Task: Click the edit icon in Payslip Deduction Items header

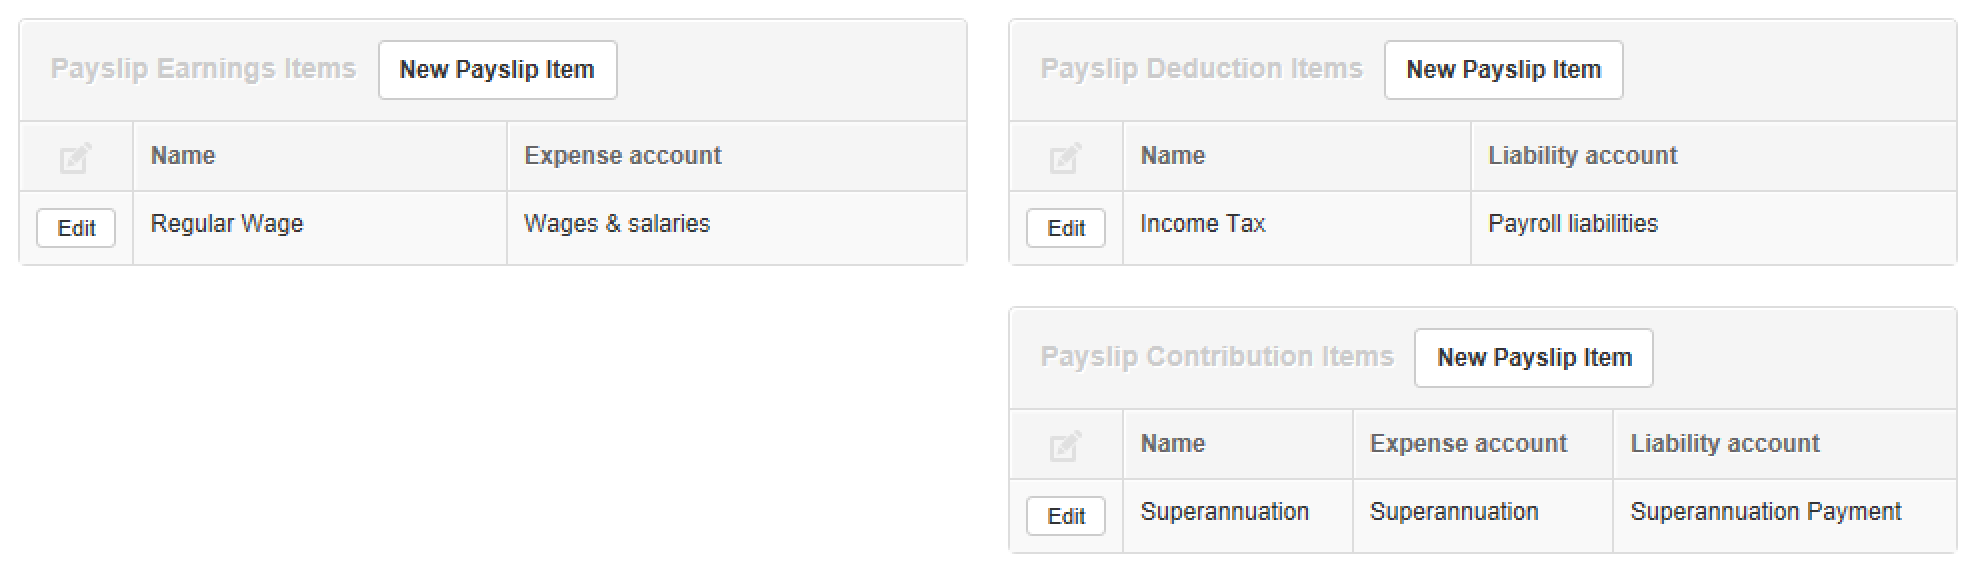Action: (x=1065, y=157)
